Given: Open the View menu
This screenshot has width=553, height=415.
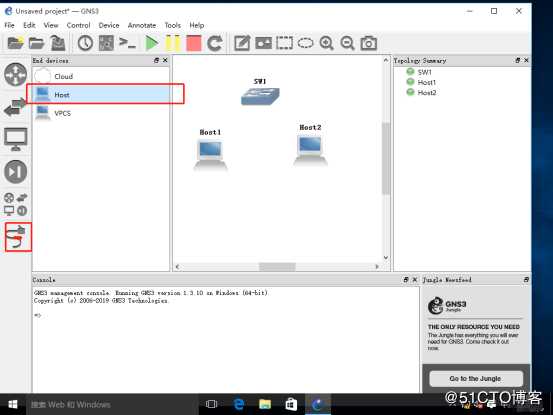Looking at the screenshot, I should tap(51, 25).
